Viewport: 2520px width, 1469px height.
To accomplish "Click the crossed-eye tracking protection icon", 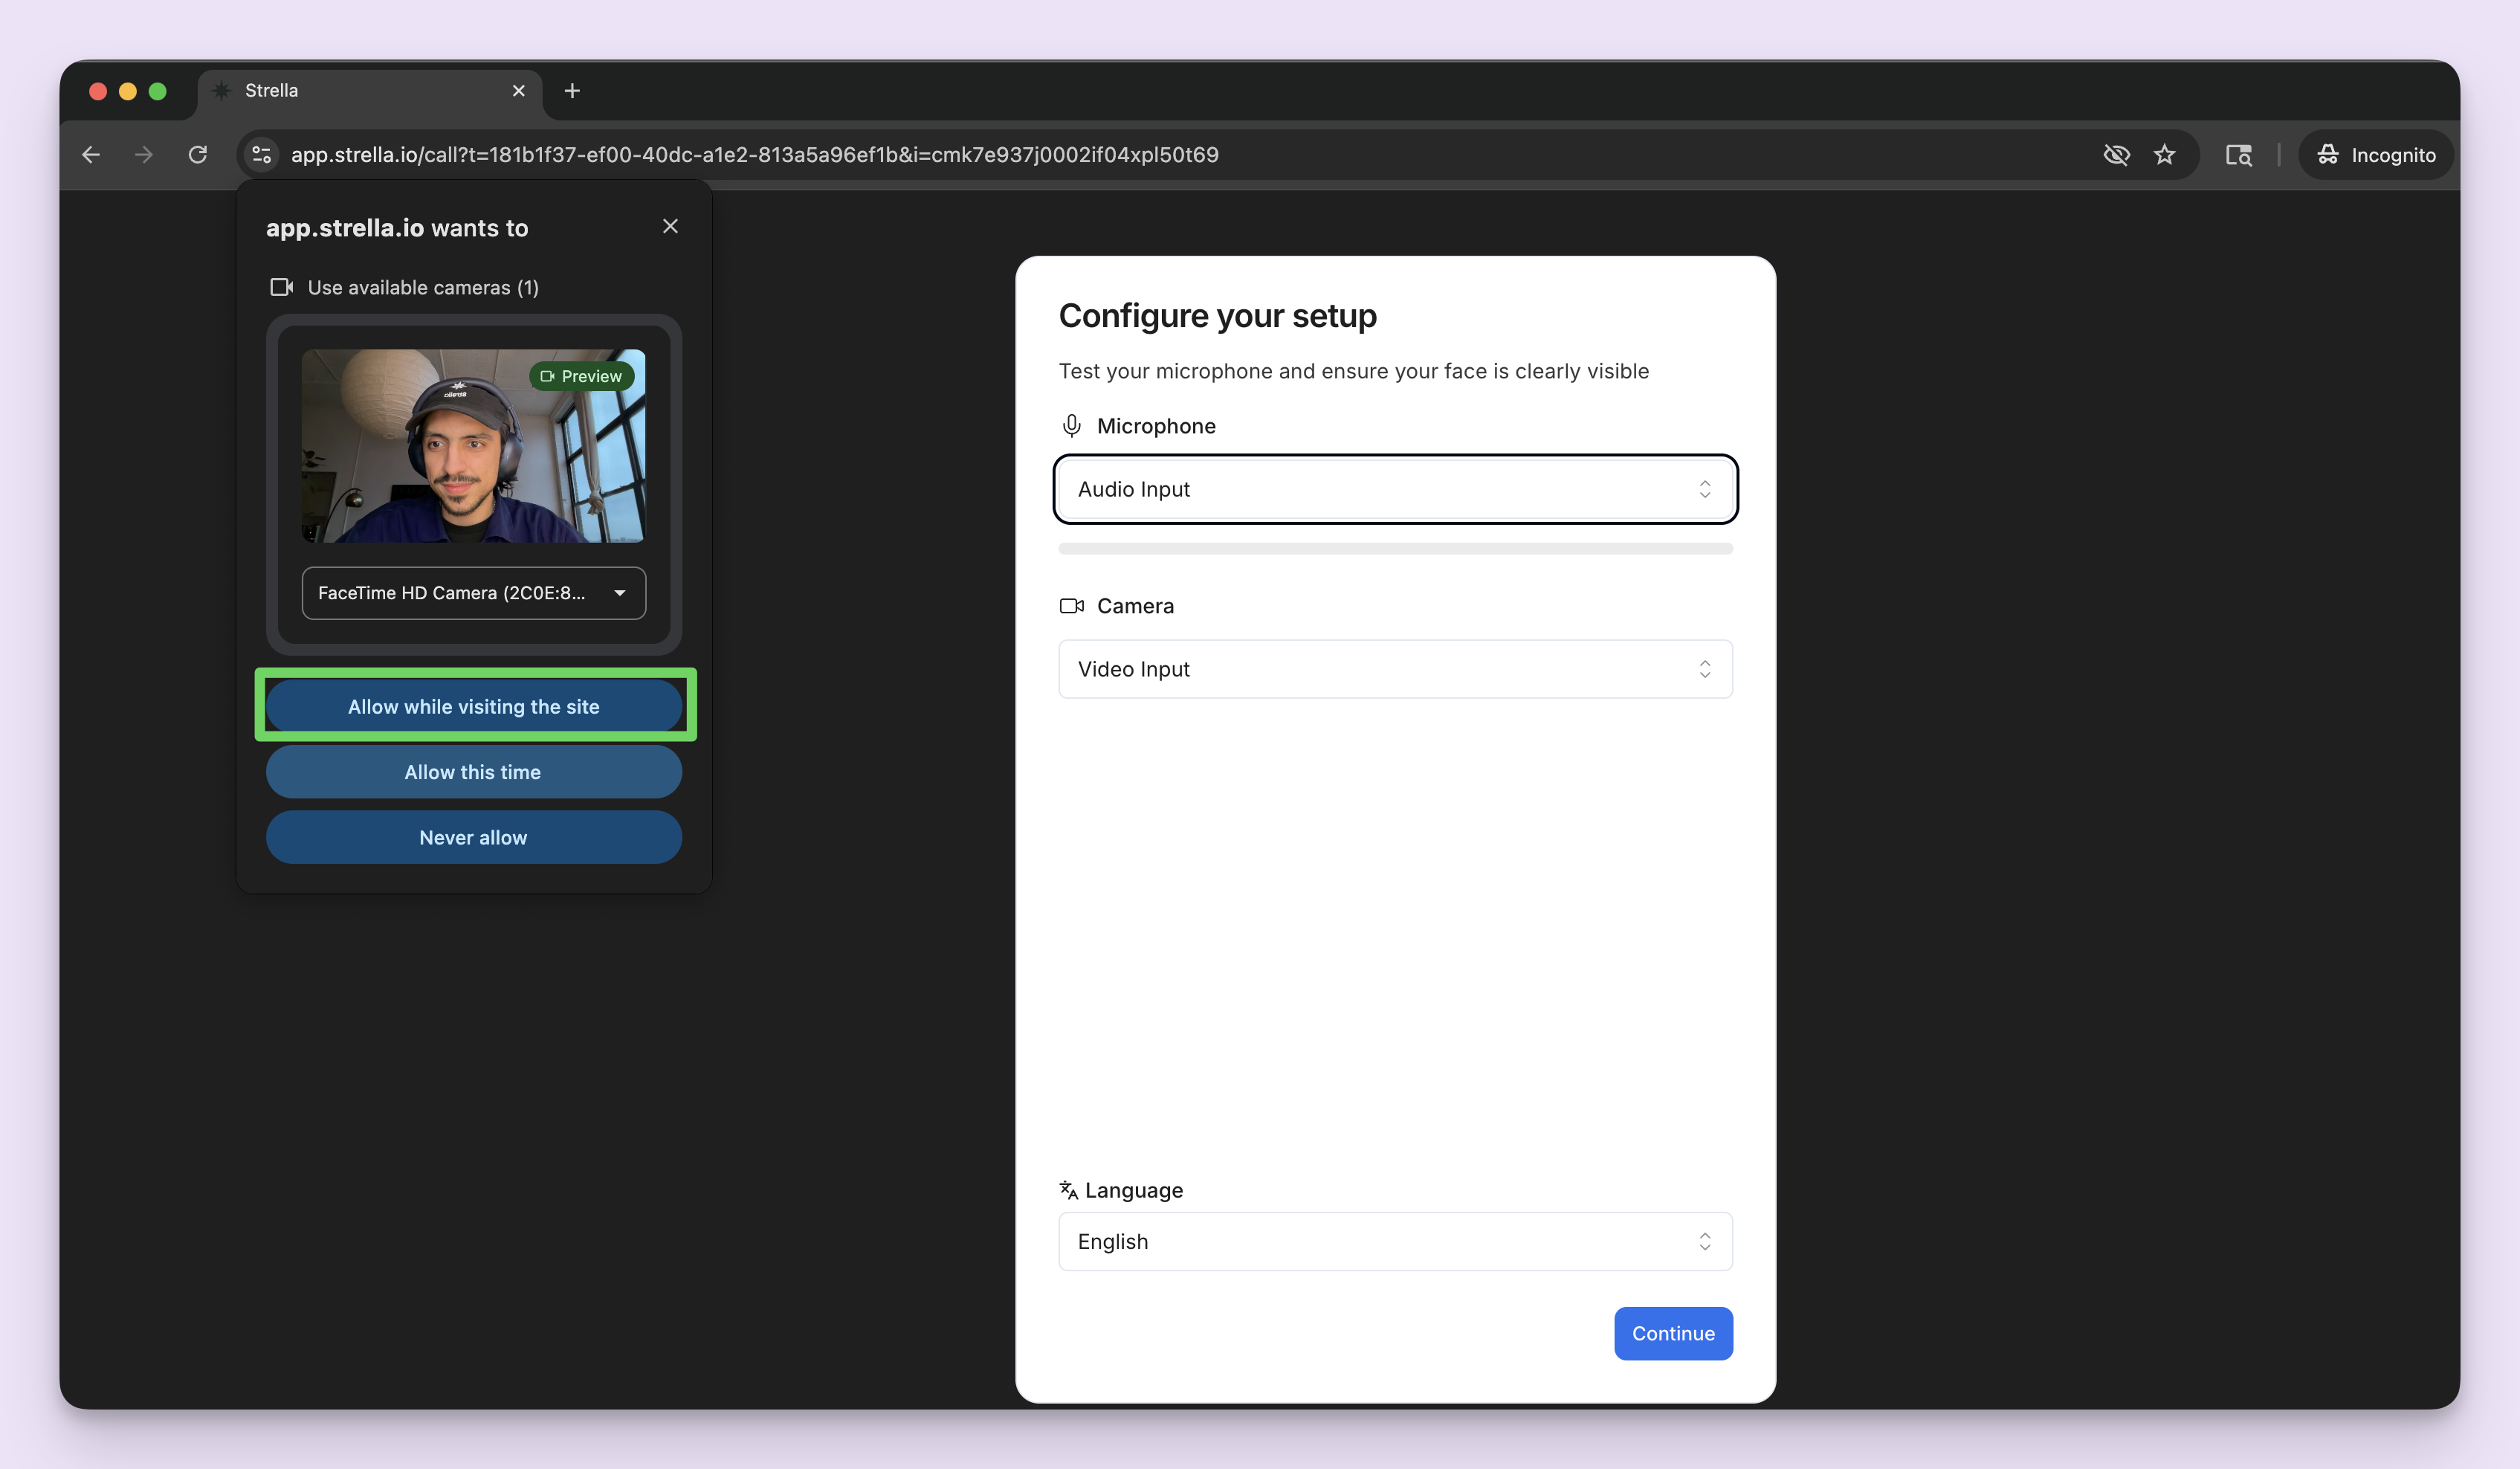I will coord(2116,154).
